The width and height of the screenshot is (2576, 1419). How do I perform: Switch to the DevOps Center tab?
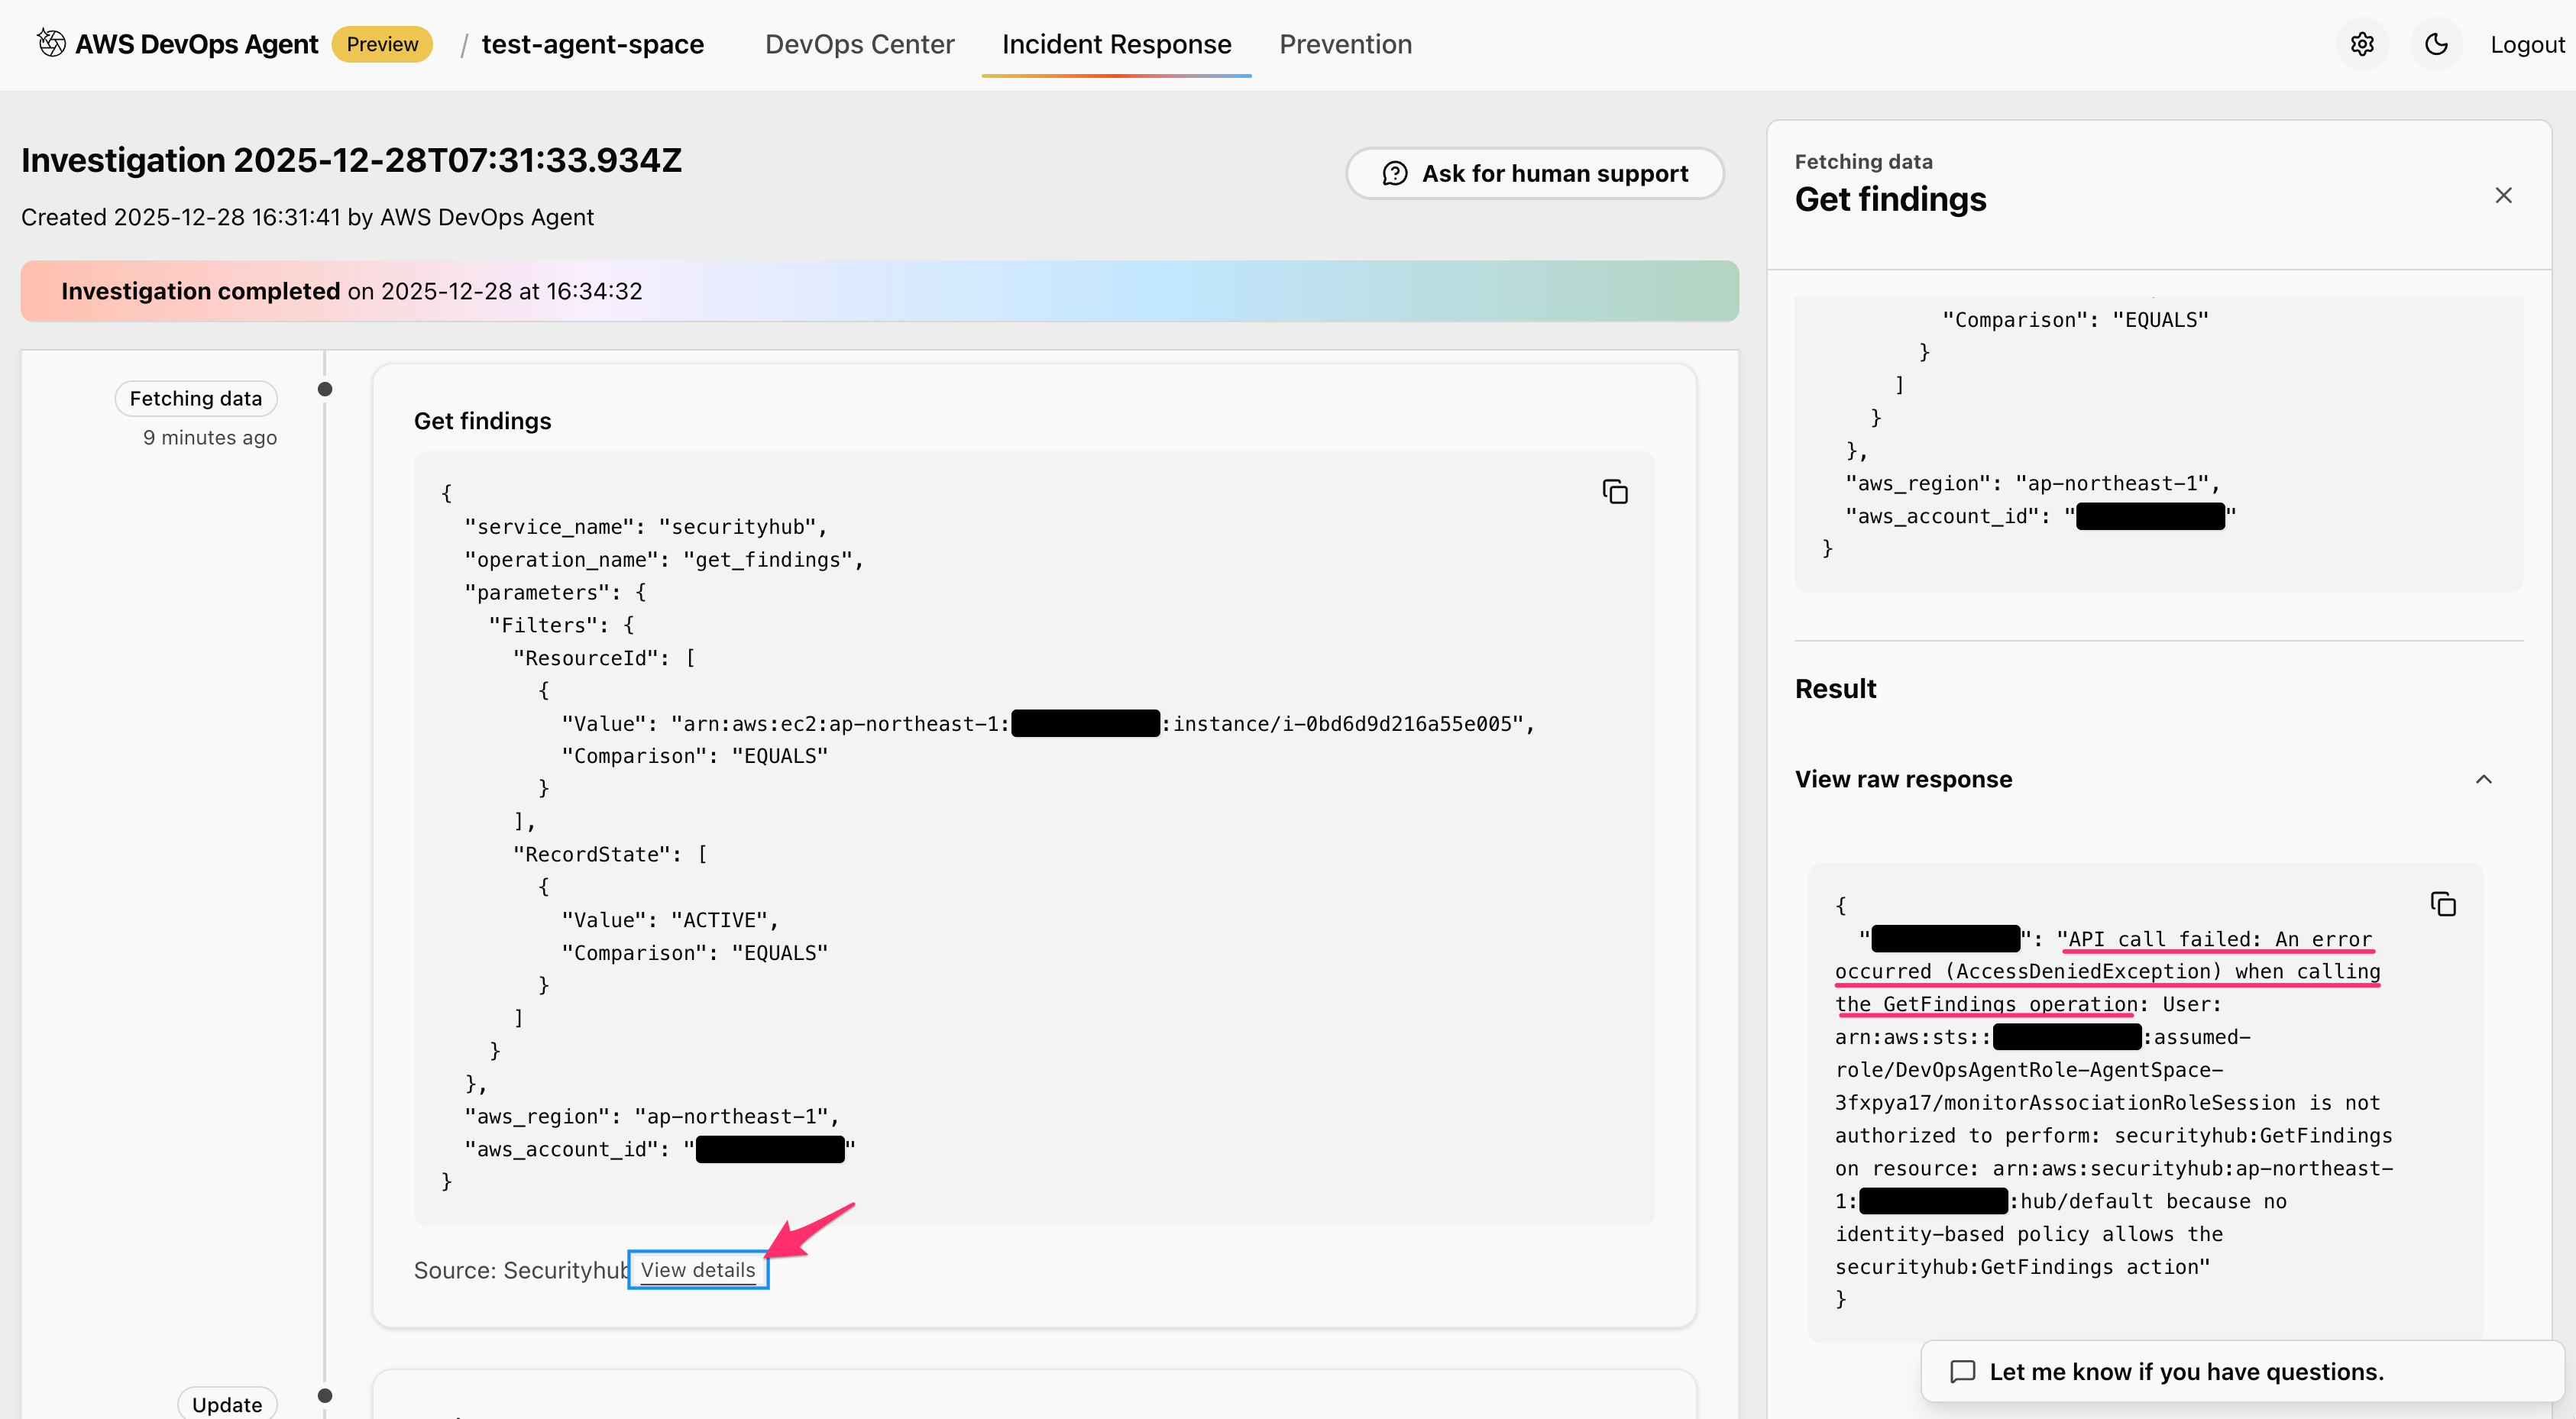pos(859,44)
